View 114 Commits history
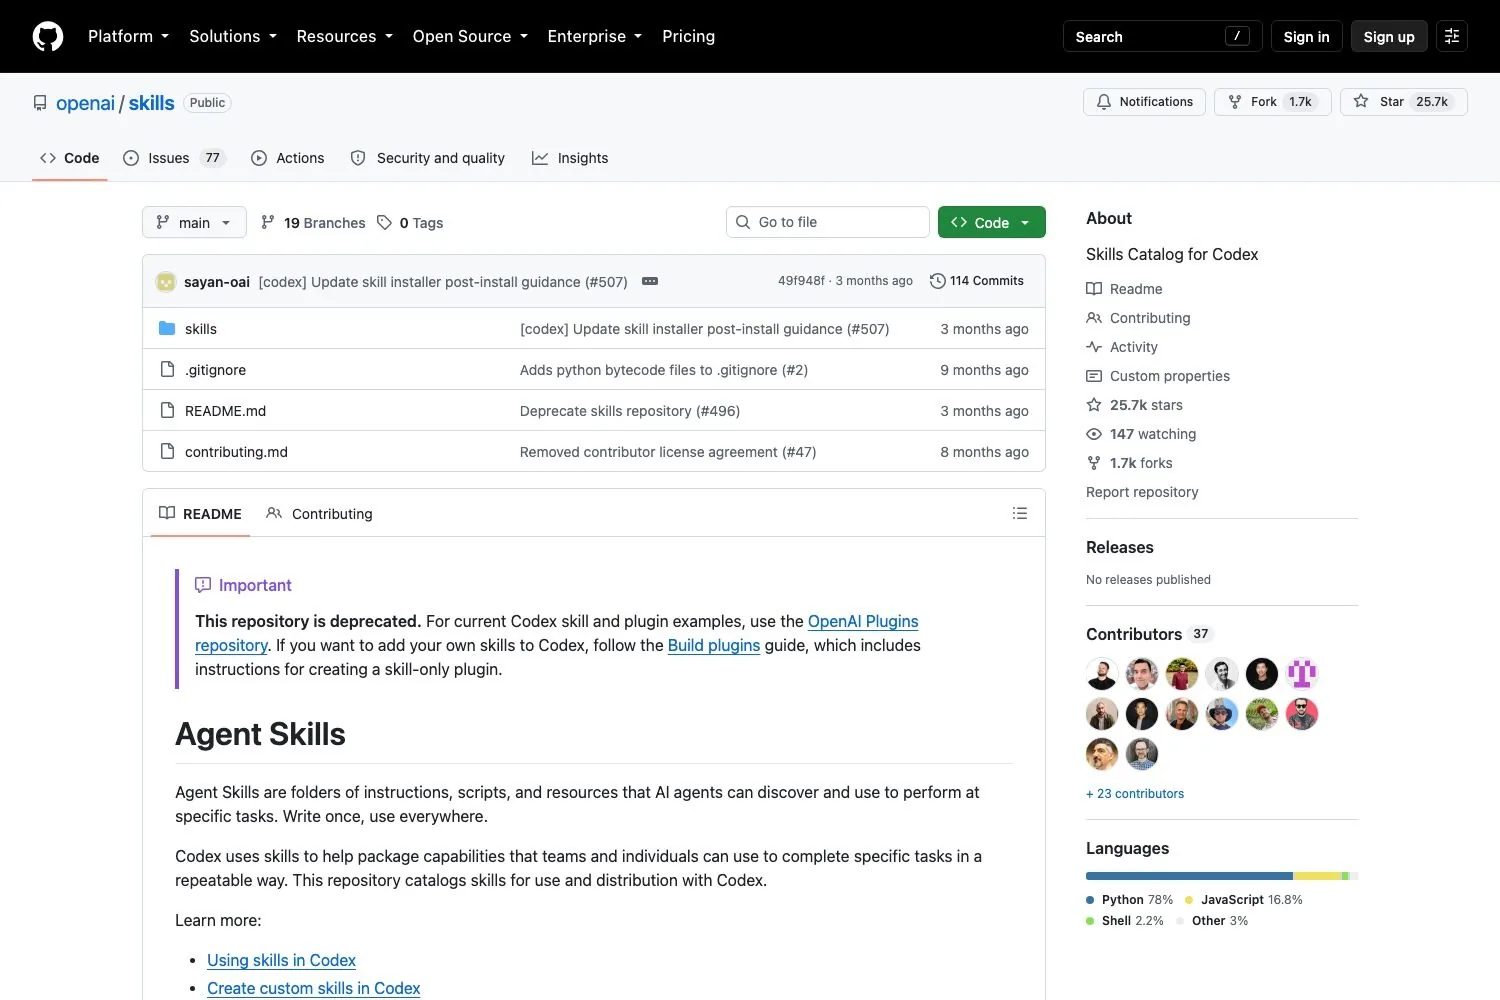The height and width of the screenshot is (1000, 1500). pos(977,281)
